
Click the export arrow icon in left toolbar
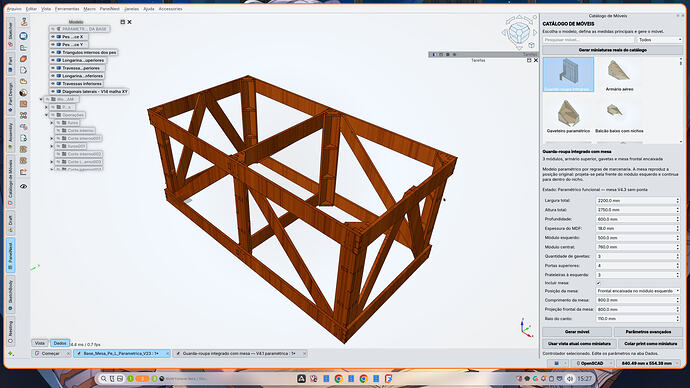tap(24, 172)
